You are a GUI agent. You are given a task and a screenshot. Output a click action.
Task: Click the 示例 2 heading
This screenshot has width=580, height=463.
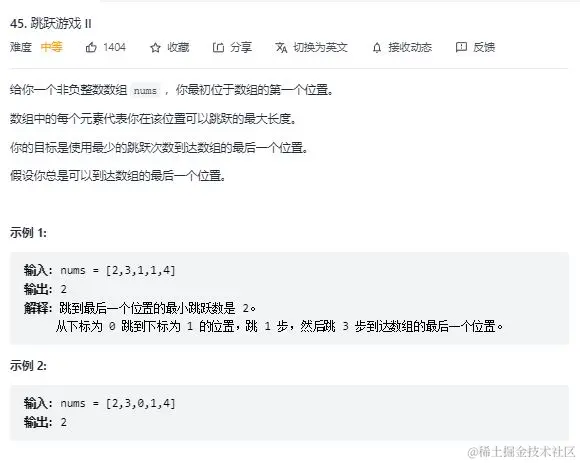pos(28,366)
